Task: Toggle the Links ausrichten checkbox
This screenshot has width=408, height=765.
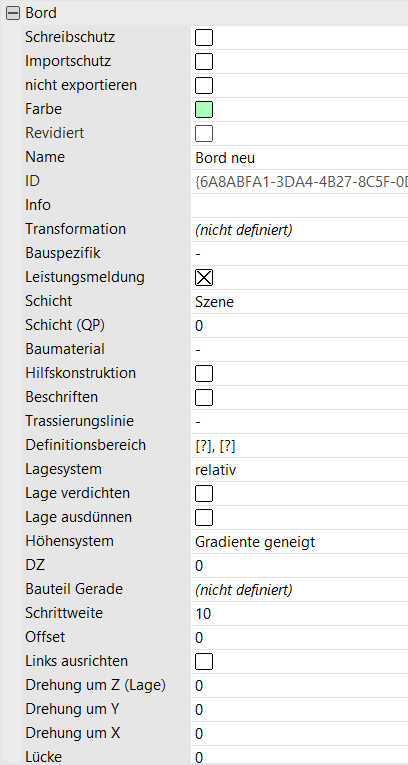Action: [x=204, y=662]
